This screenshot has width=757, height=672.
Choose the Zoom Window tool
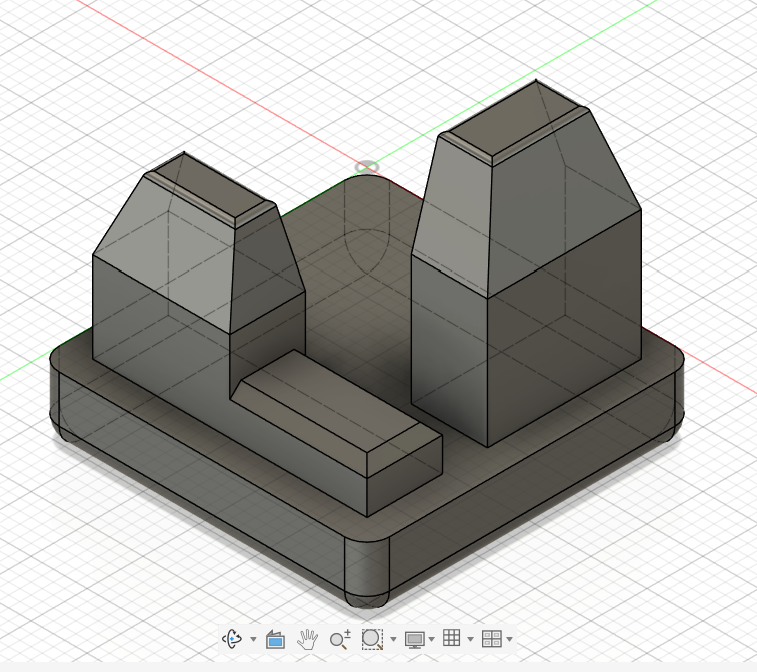(372, 639)
